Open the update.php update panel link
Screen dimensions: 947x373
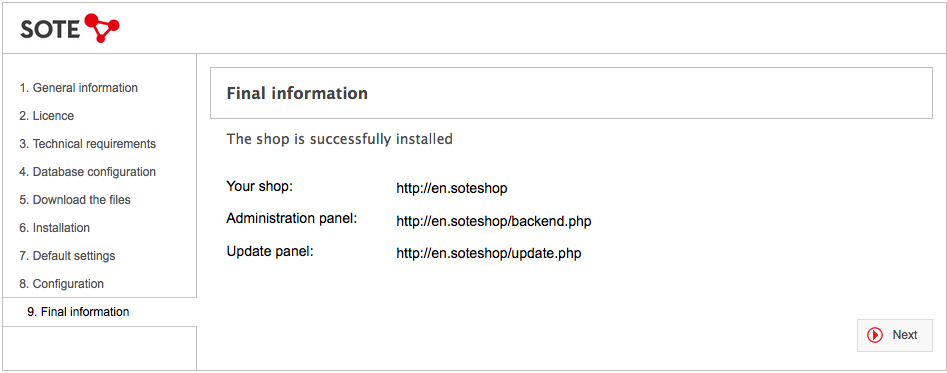[x=489, y=253]
